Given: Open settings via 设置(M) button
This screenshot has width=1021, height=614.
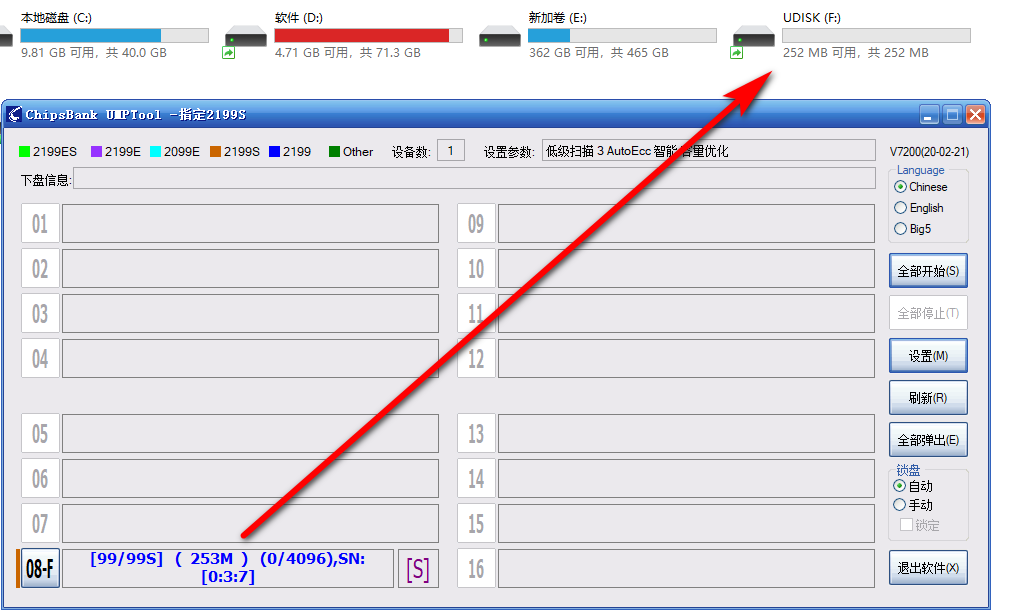Looking at the screenshot, I should [x=928, y=356].
